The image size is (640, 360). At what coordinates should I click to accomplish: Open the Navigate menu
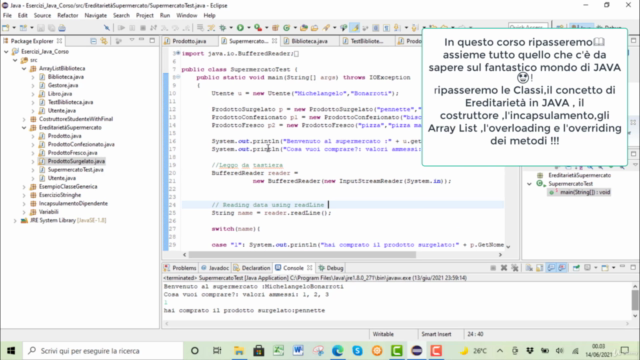[x=96, y=16]
